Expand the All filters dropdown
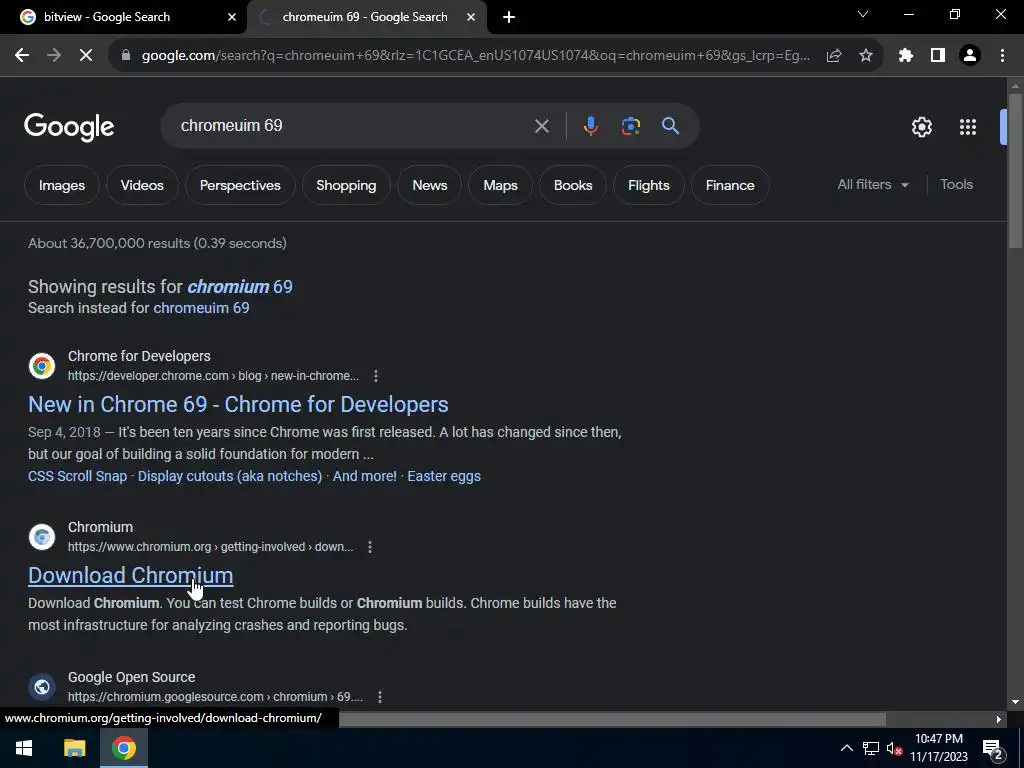1024x768 pixels. pyautogui.click(x=872, y=185)
